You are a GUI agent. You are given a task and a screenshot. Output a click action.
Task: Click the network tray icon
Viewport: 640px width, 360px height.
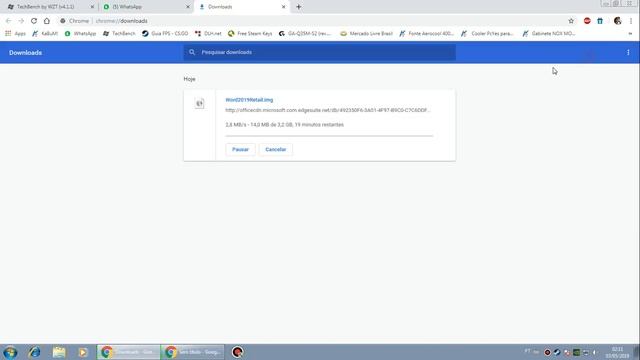click(586, 352)
